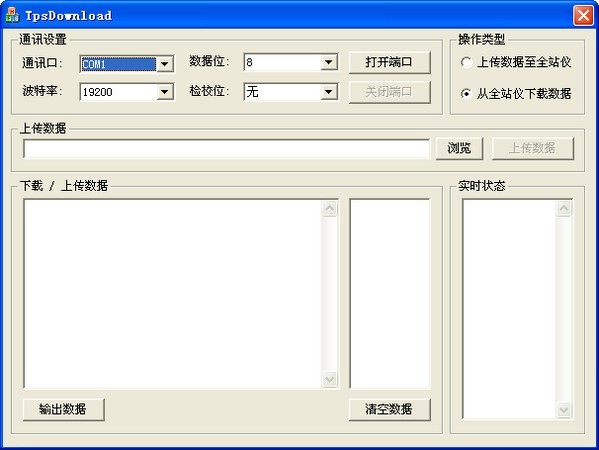Click the COM1 text in 通讯口 combo box
Viewport: 599px width, 450px height.
[94, 64]
